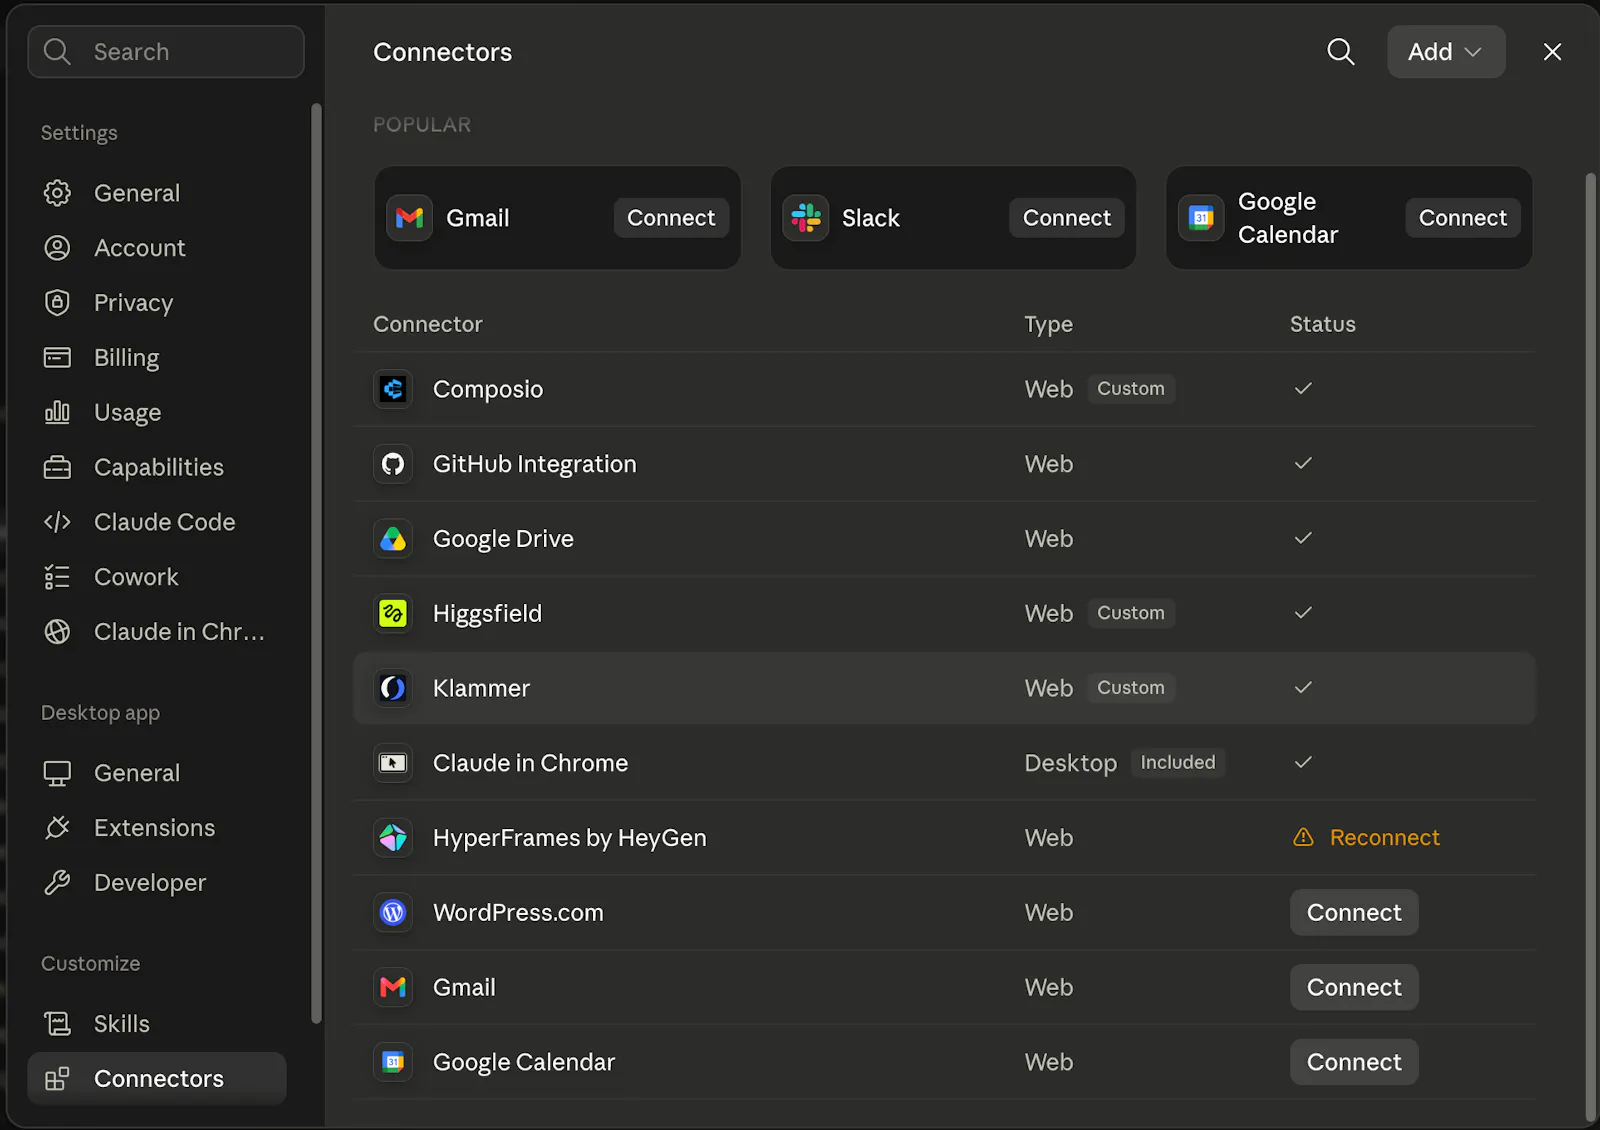The image size is (1600, 1130).
Task: Click the Higgsfield green icon
Action: pyautogui.click(x=393, y=613)
